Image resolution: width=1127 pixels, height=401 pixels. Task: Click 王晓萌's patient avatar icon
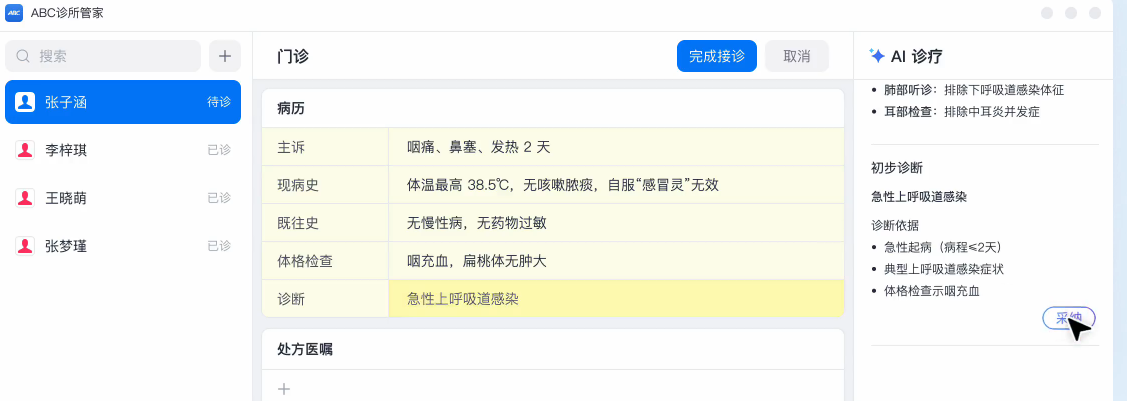[x=26, y=198]
